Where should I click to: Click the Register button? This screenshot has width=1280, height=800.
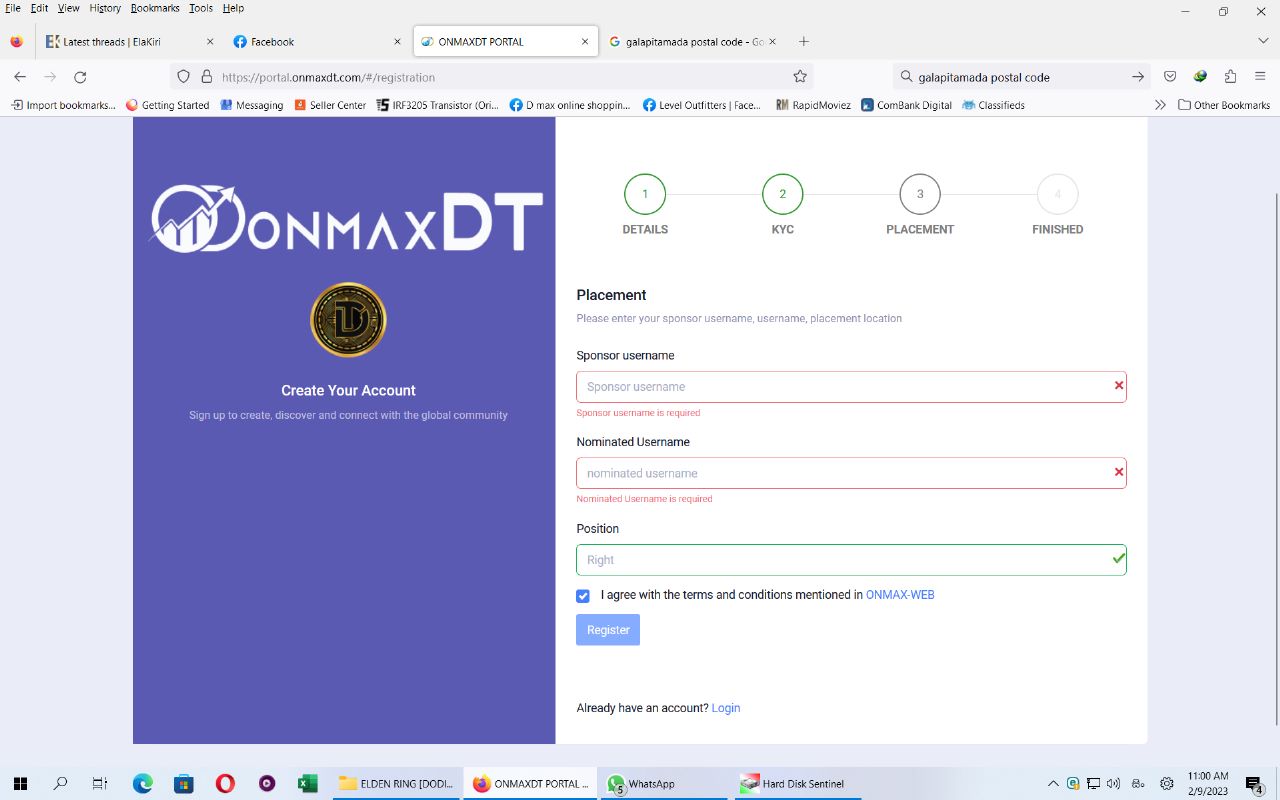coord(608,630)
